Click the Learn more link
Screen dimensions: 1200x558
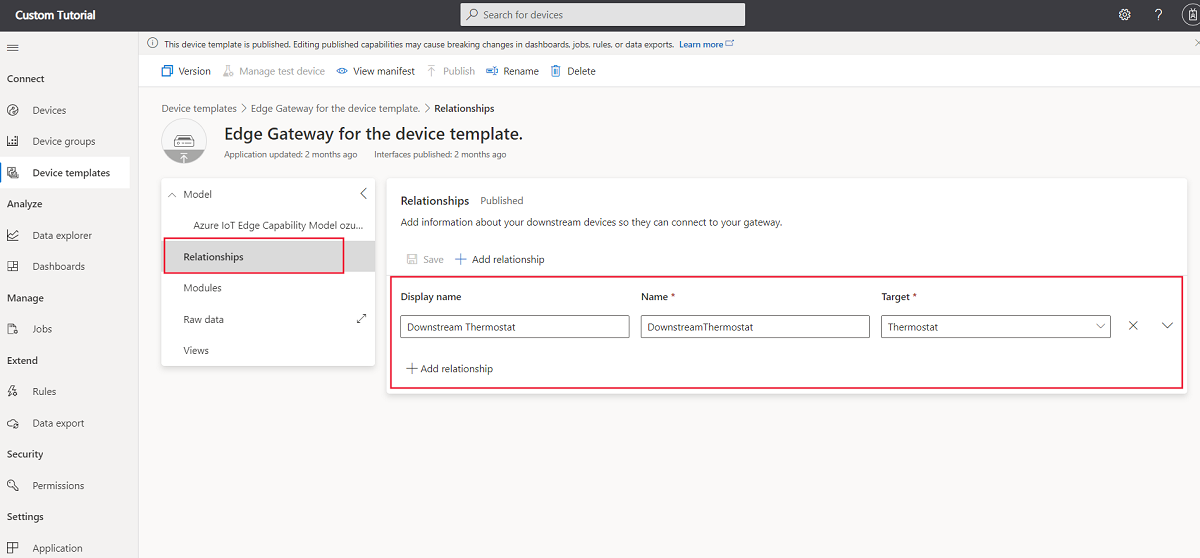tap(701, 44)
